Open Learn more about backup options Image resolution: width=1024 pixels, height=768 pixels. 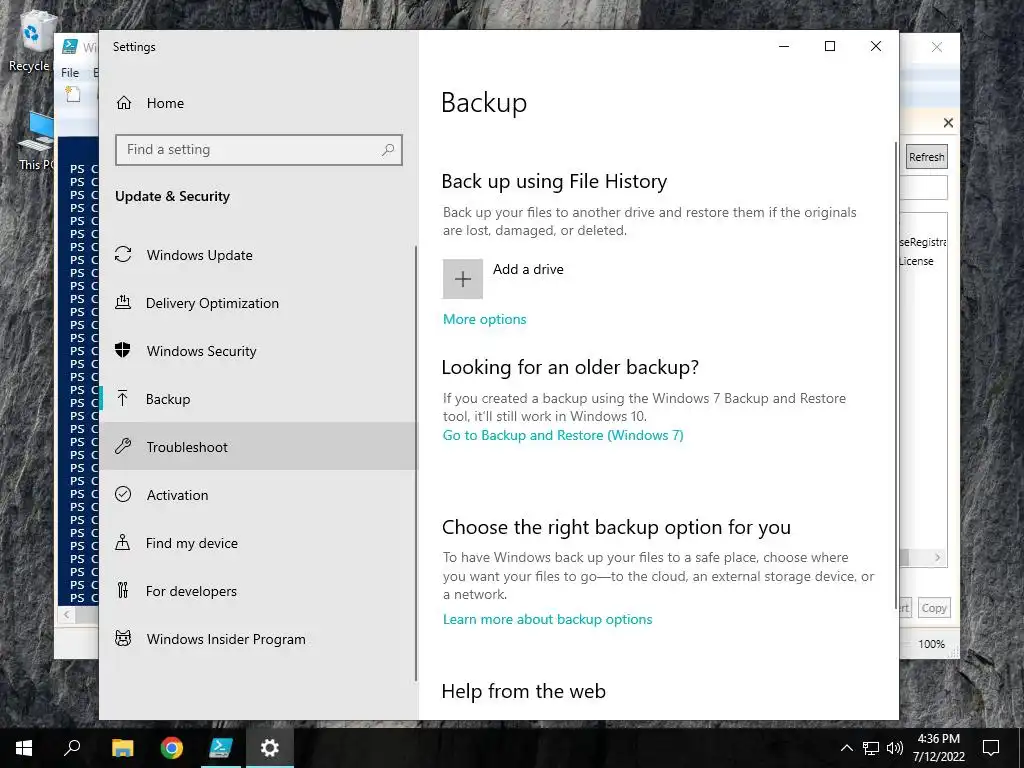(x=547, y=619)
